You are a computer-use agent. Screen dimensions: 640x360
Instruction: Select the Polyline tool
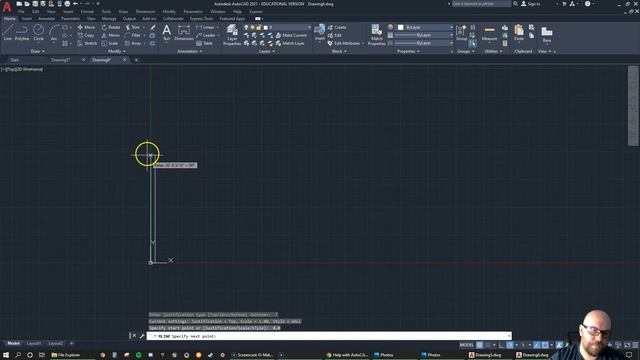click(x=22, y=32)
